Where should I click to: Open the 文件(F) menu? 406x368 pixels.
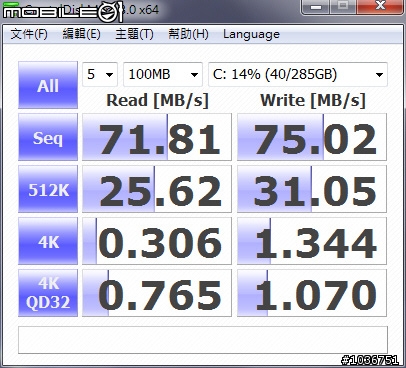point(29,34)
